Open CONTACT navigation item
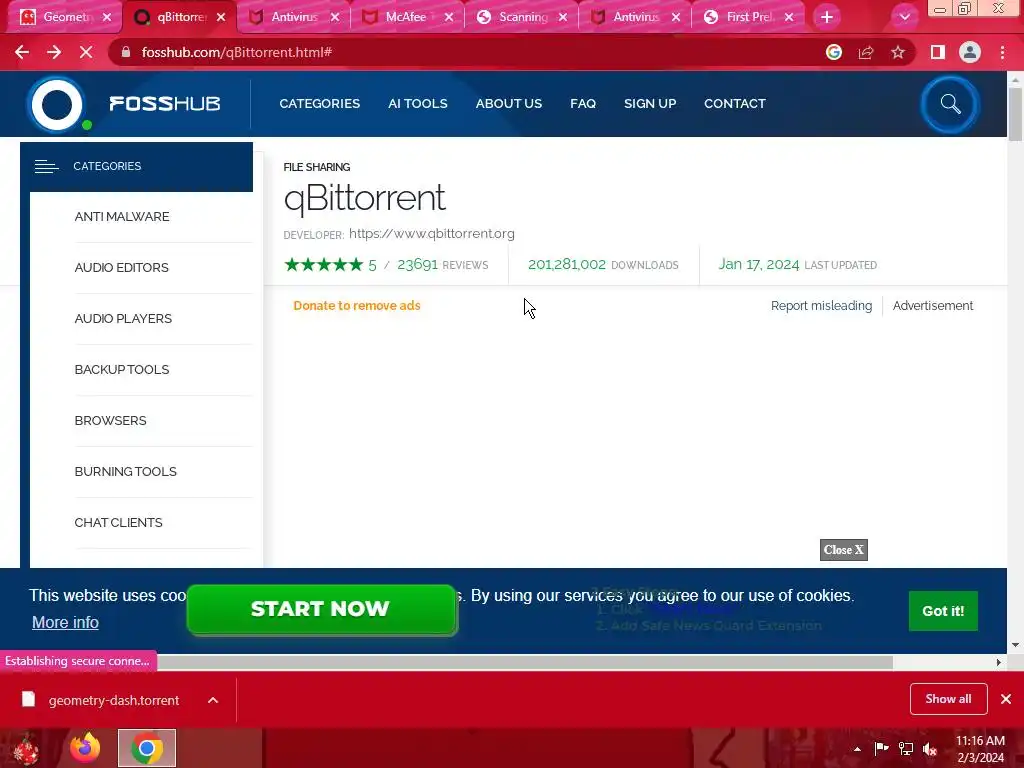Viewport: 1024px width, 768px height. 735,104
